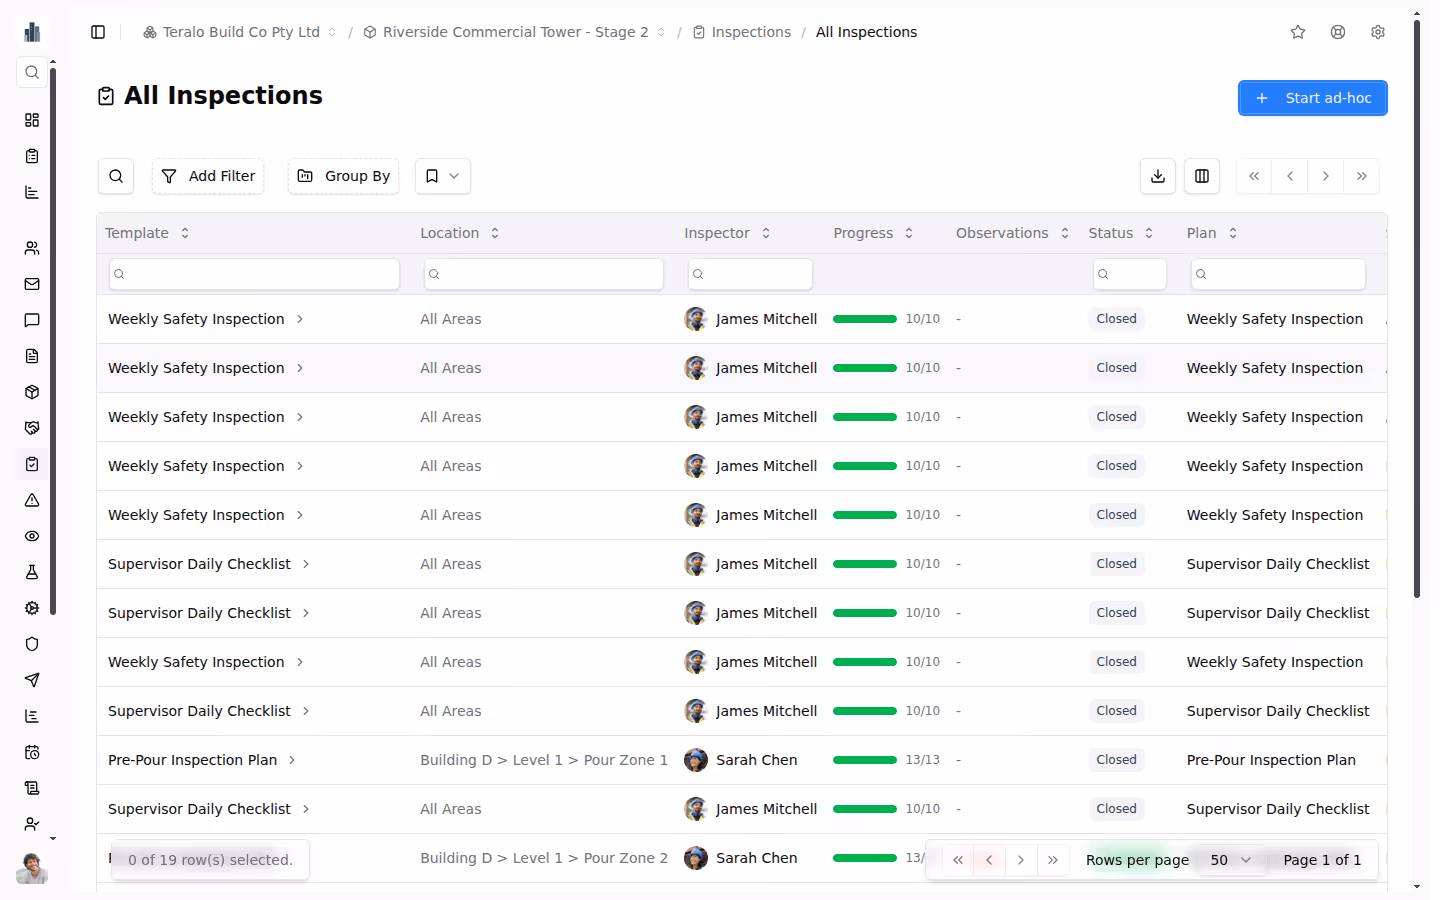Click the Location filter input field
Viewport: 1440px width, 900px height.
[544, 274]
